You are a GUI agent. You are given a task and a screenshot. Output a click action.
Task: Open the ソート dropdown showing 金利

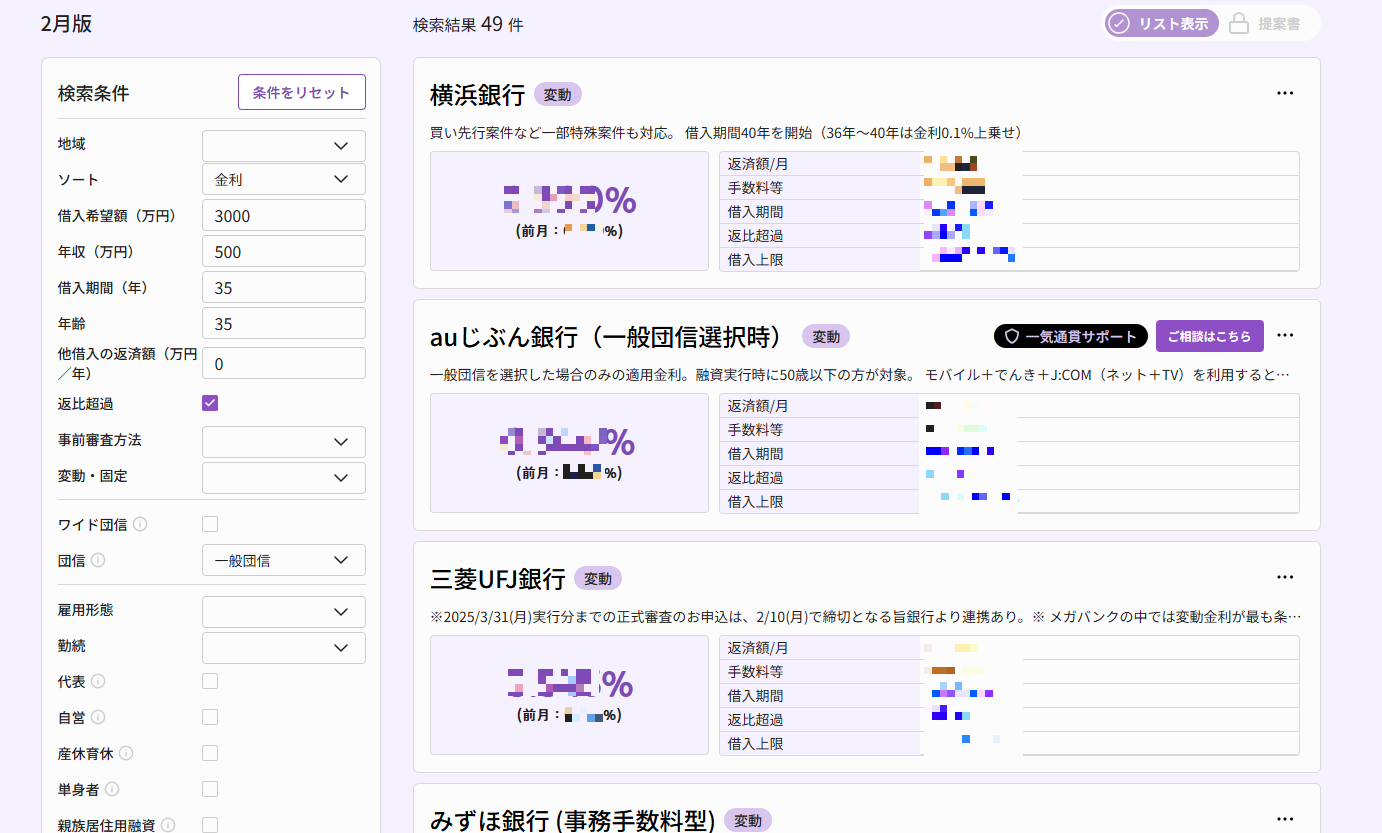click(x=284, y=180)
